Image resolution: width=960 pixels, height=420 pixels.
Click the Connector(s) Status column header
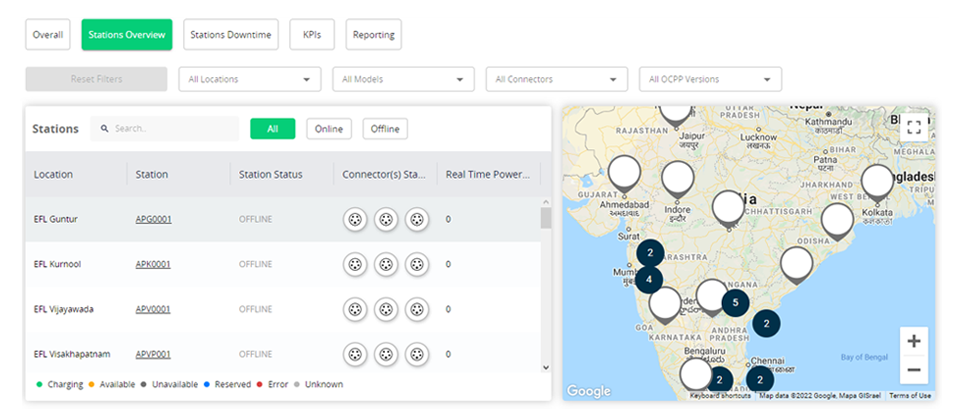pyautogui.click(x=384, y=174)
